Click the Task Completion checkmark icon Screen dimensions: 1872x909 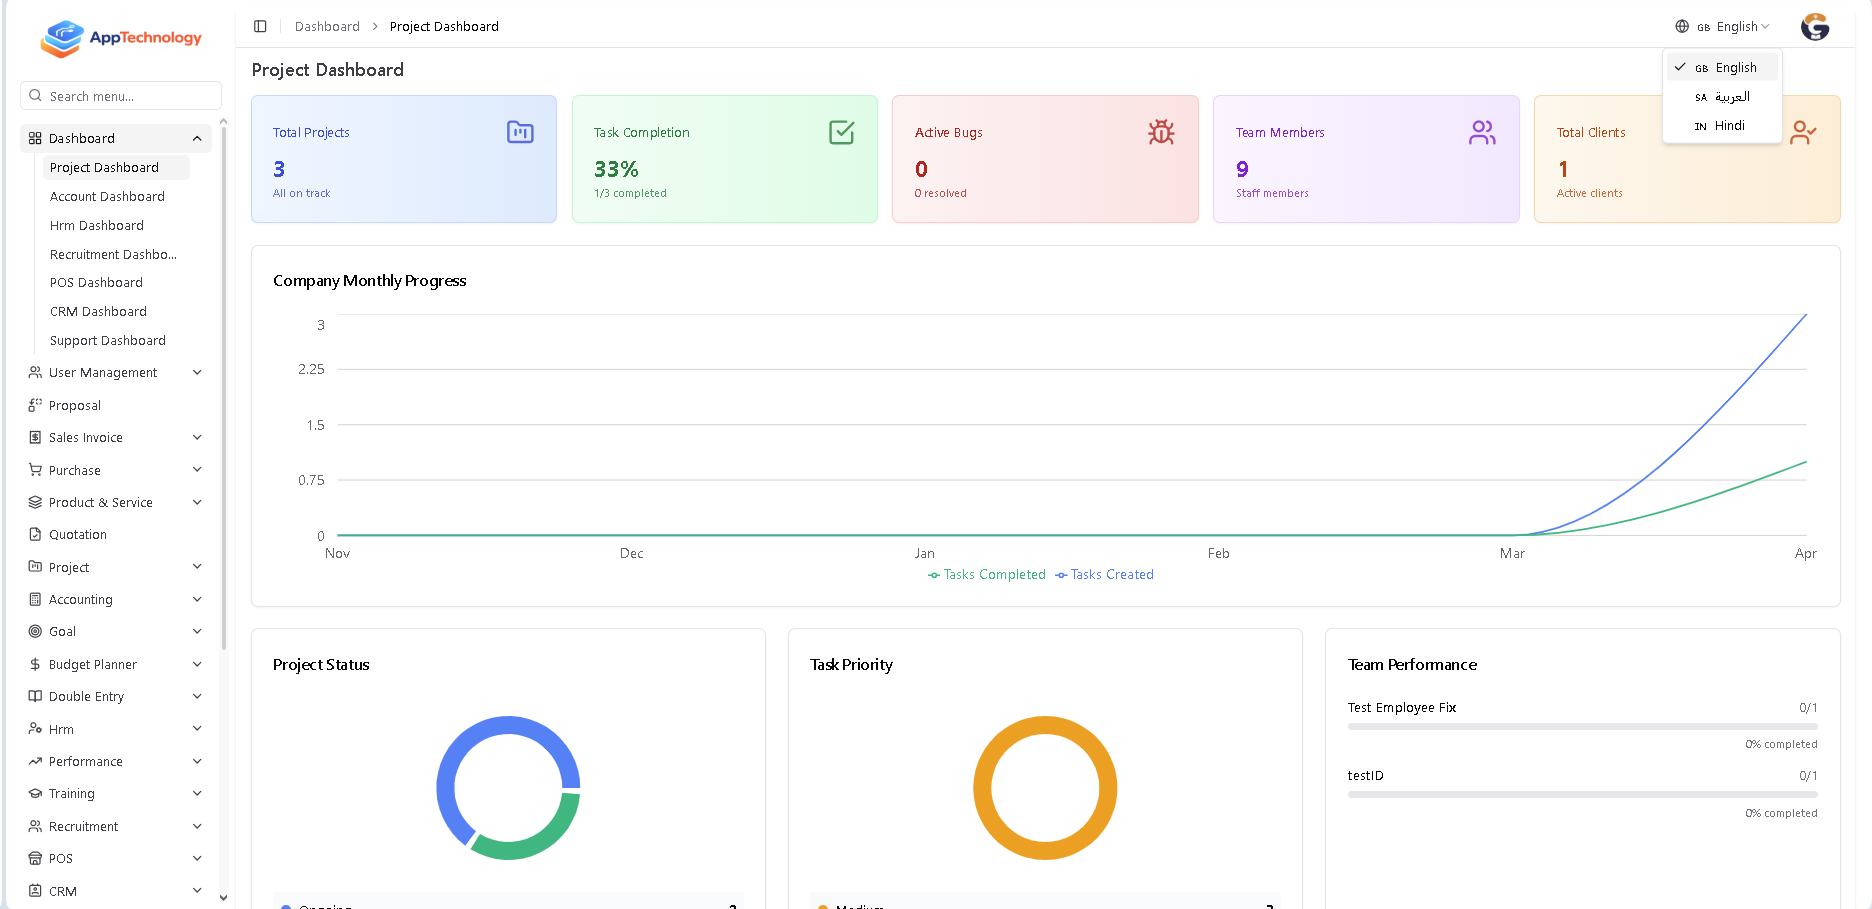(x=841, y=132)
